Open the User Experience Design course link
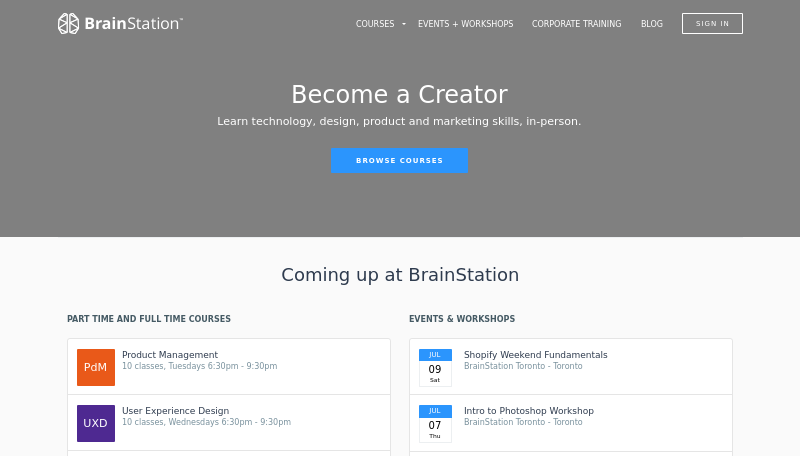The width and height of the screenshot is (800, 456). coord(176,411)
